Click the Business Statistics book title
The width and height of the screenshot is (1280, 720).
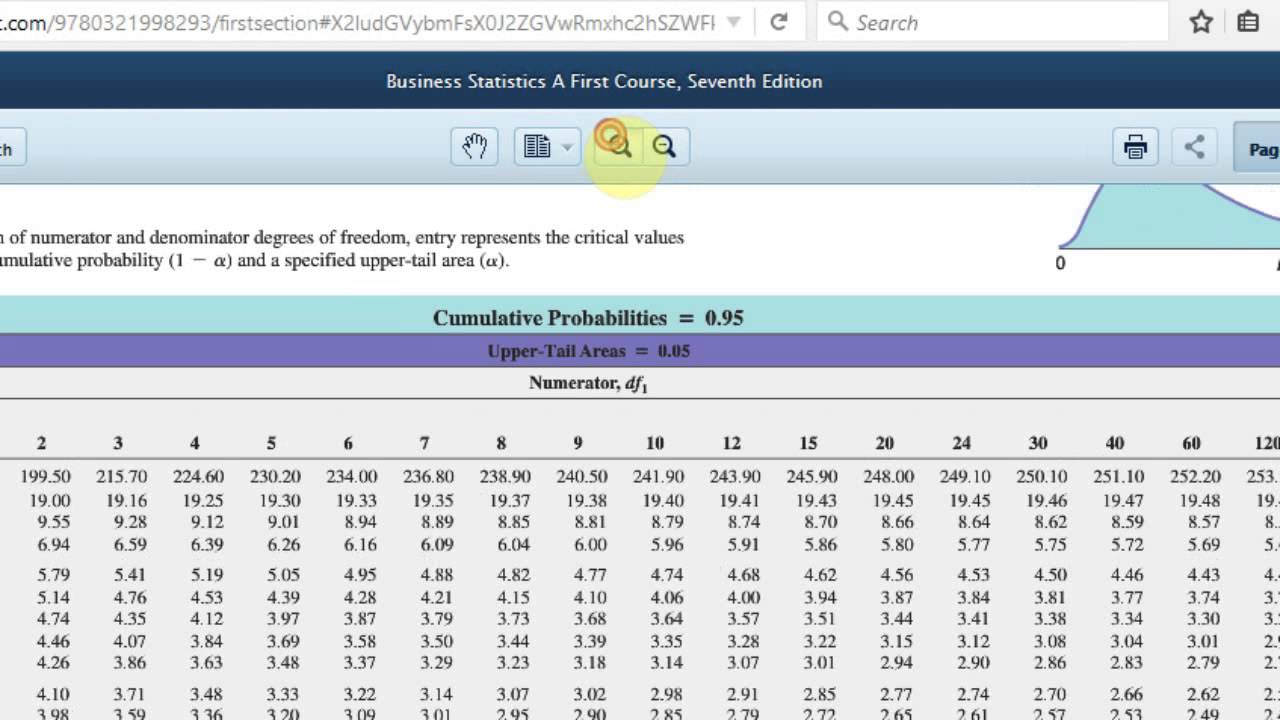tap(604, 81)
